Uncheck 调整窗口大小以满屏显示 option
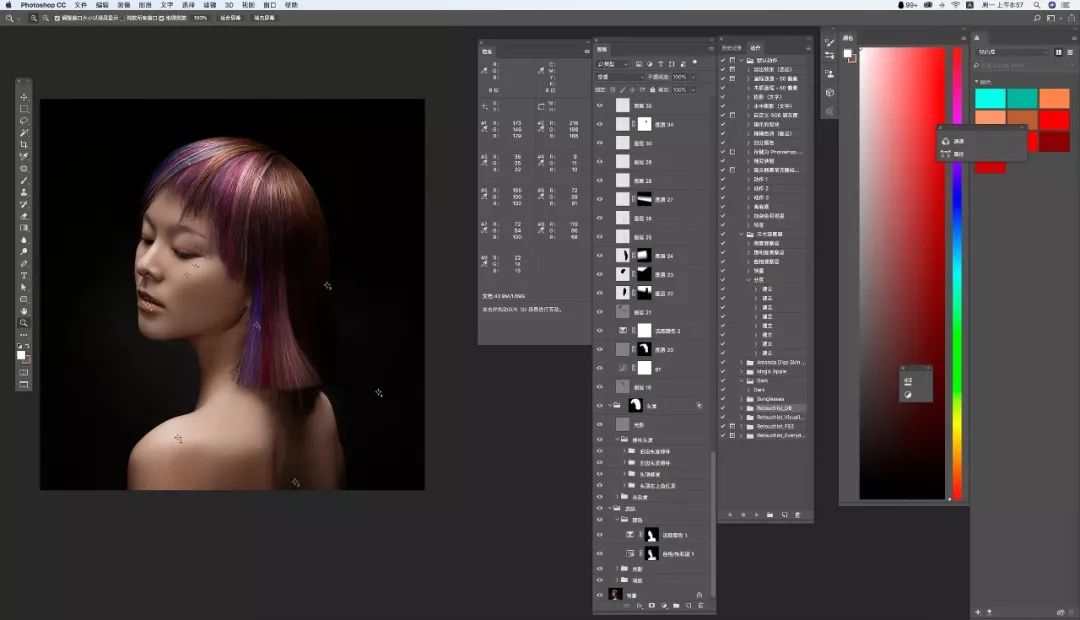This screenshot has width=1080, height=620. pos(57,18)
